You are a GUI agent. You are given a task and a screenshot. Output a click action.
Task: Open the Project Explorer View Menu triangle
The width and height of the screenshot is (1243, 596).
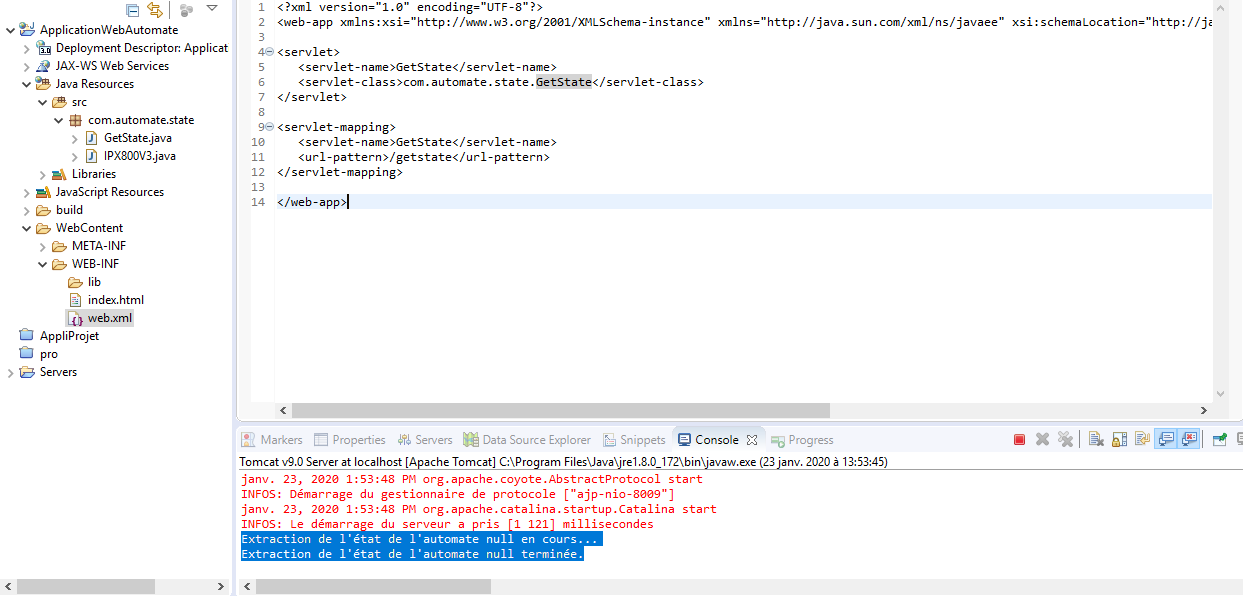(x=212, y=9)
